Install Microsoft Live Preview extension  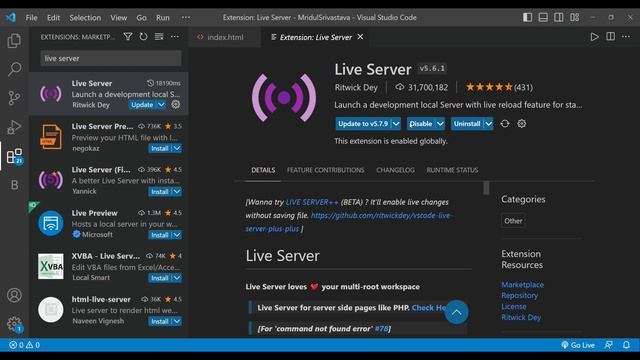160,235
